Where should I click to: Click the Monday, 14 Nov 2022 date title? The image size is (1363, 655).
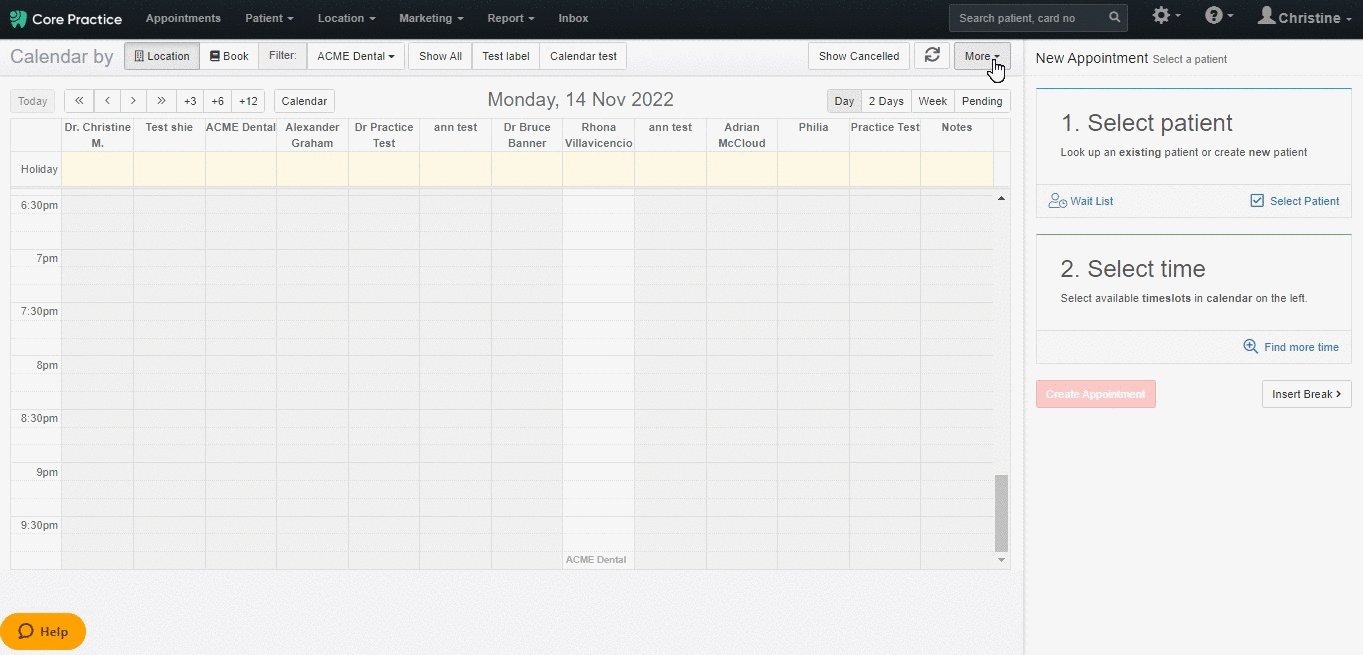point(580,100)
